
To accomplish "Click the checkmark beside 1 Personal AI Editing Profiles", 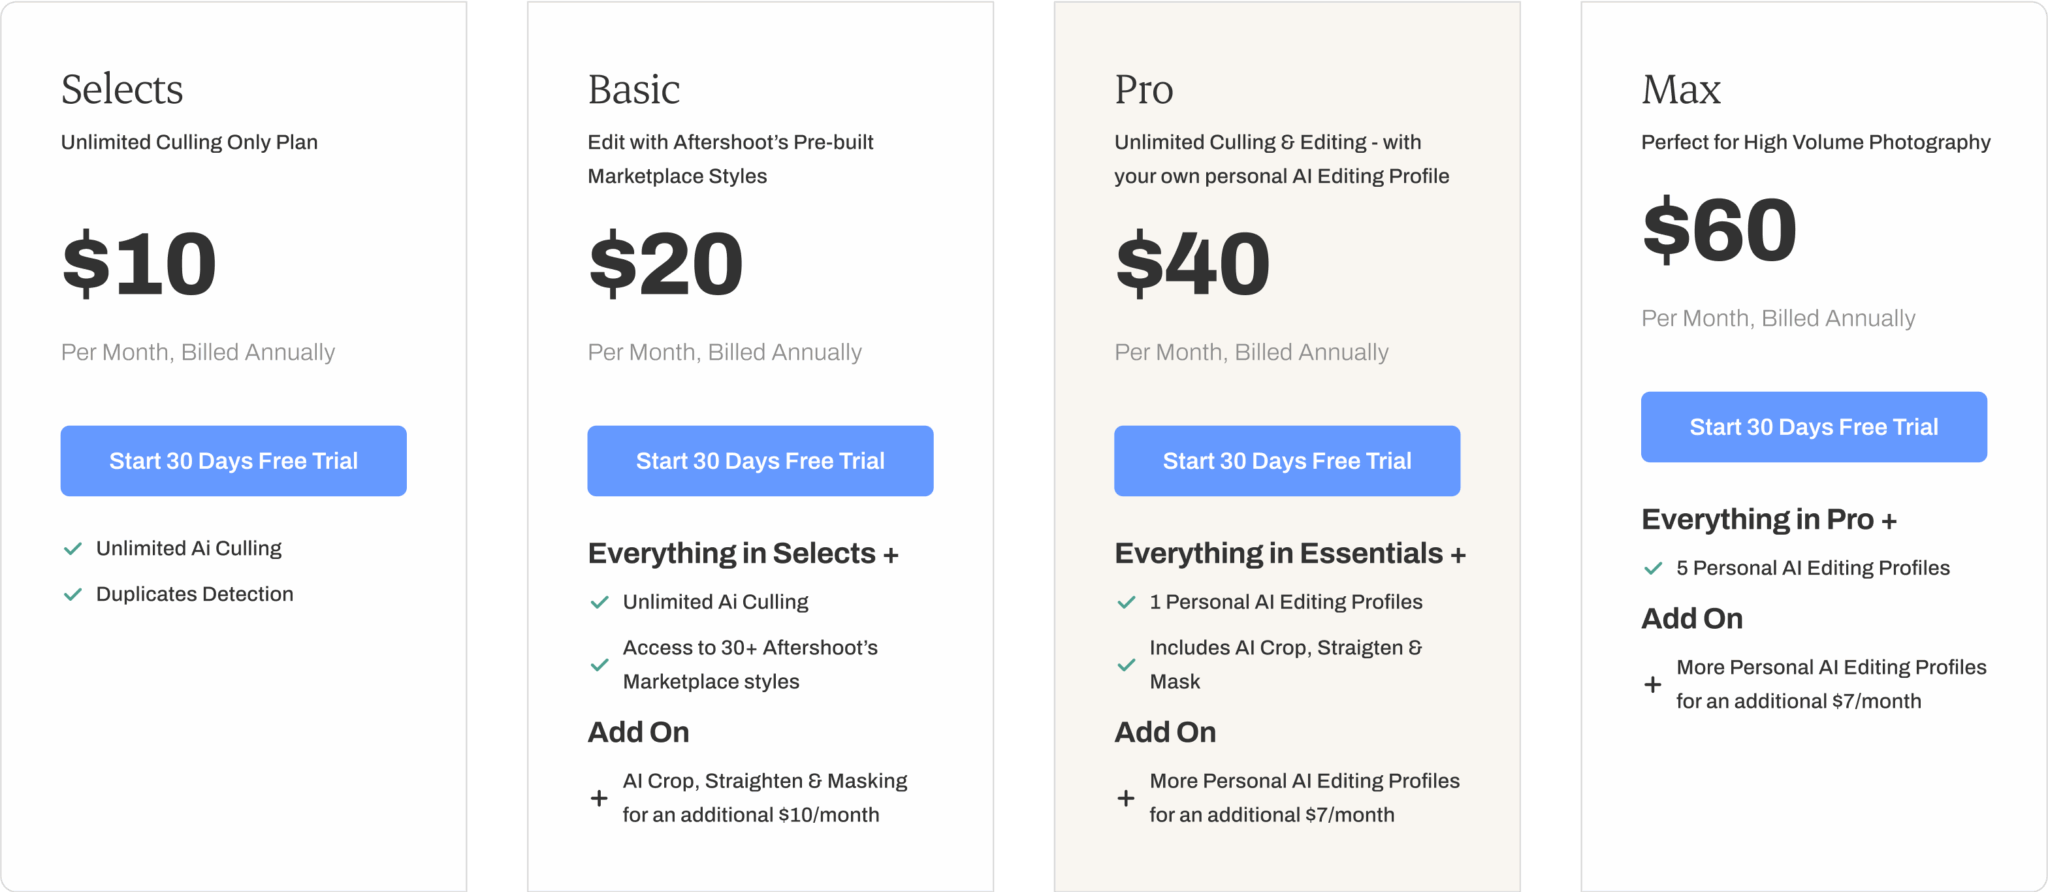I will 1125,601.
